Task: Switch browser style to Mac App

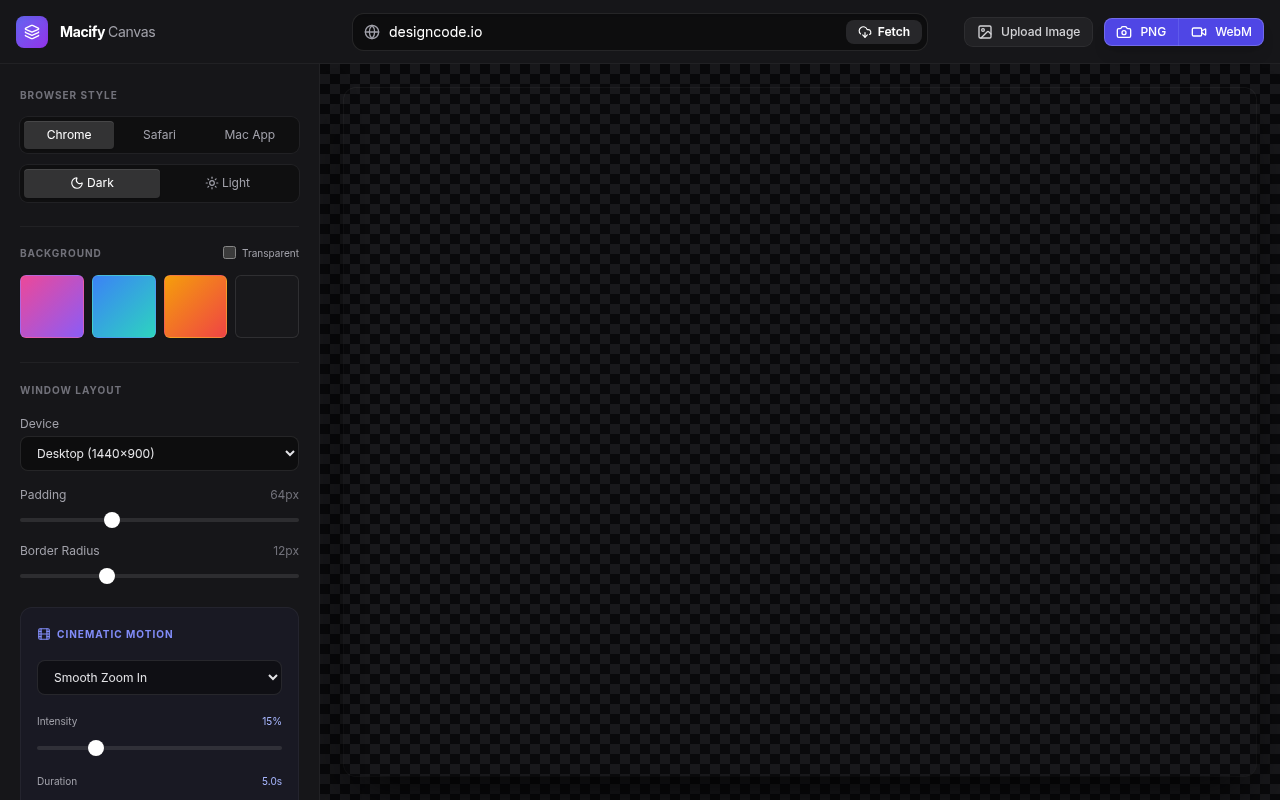Action: 250,135
